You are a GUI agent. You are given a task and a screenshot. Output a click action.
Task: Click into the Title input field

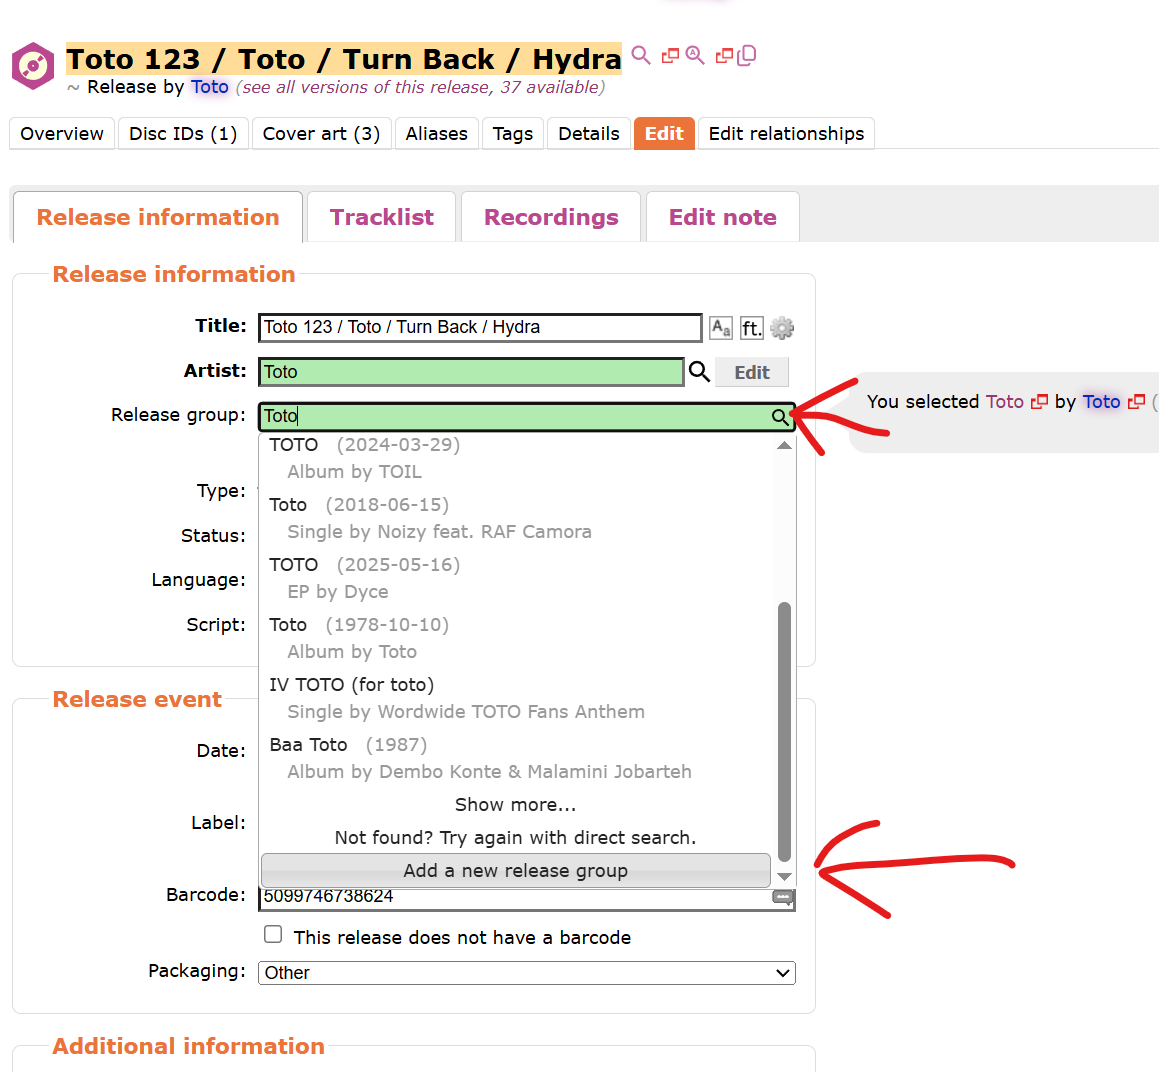coord(480,328)
